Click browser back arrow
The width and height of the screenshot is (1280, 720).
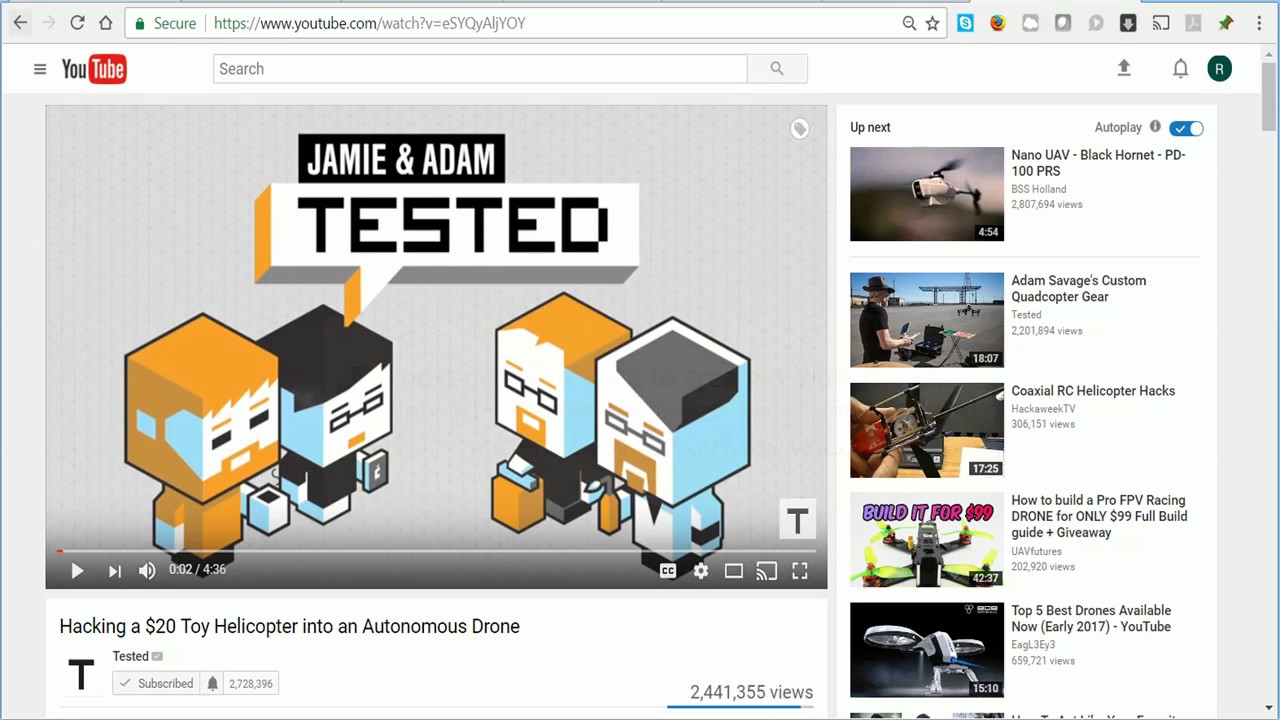click(x=20, y=23)
